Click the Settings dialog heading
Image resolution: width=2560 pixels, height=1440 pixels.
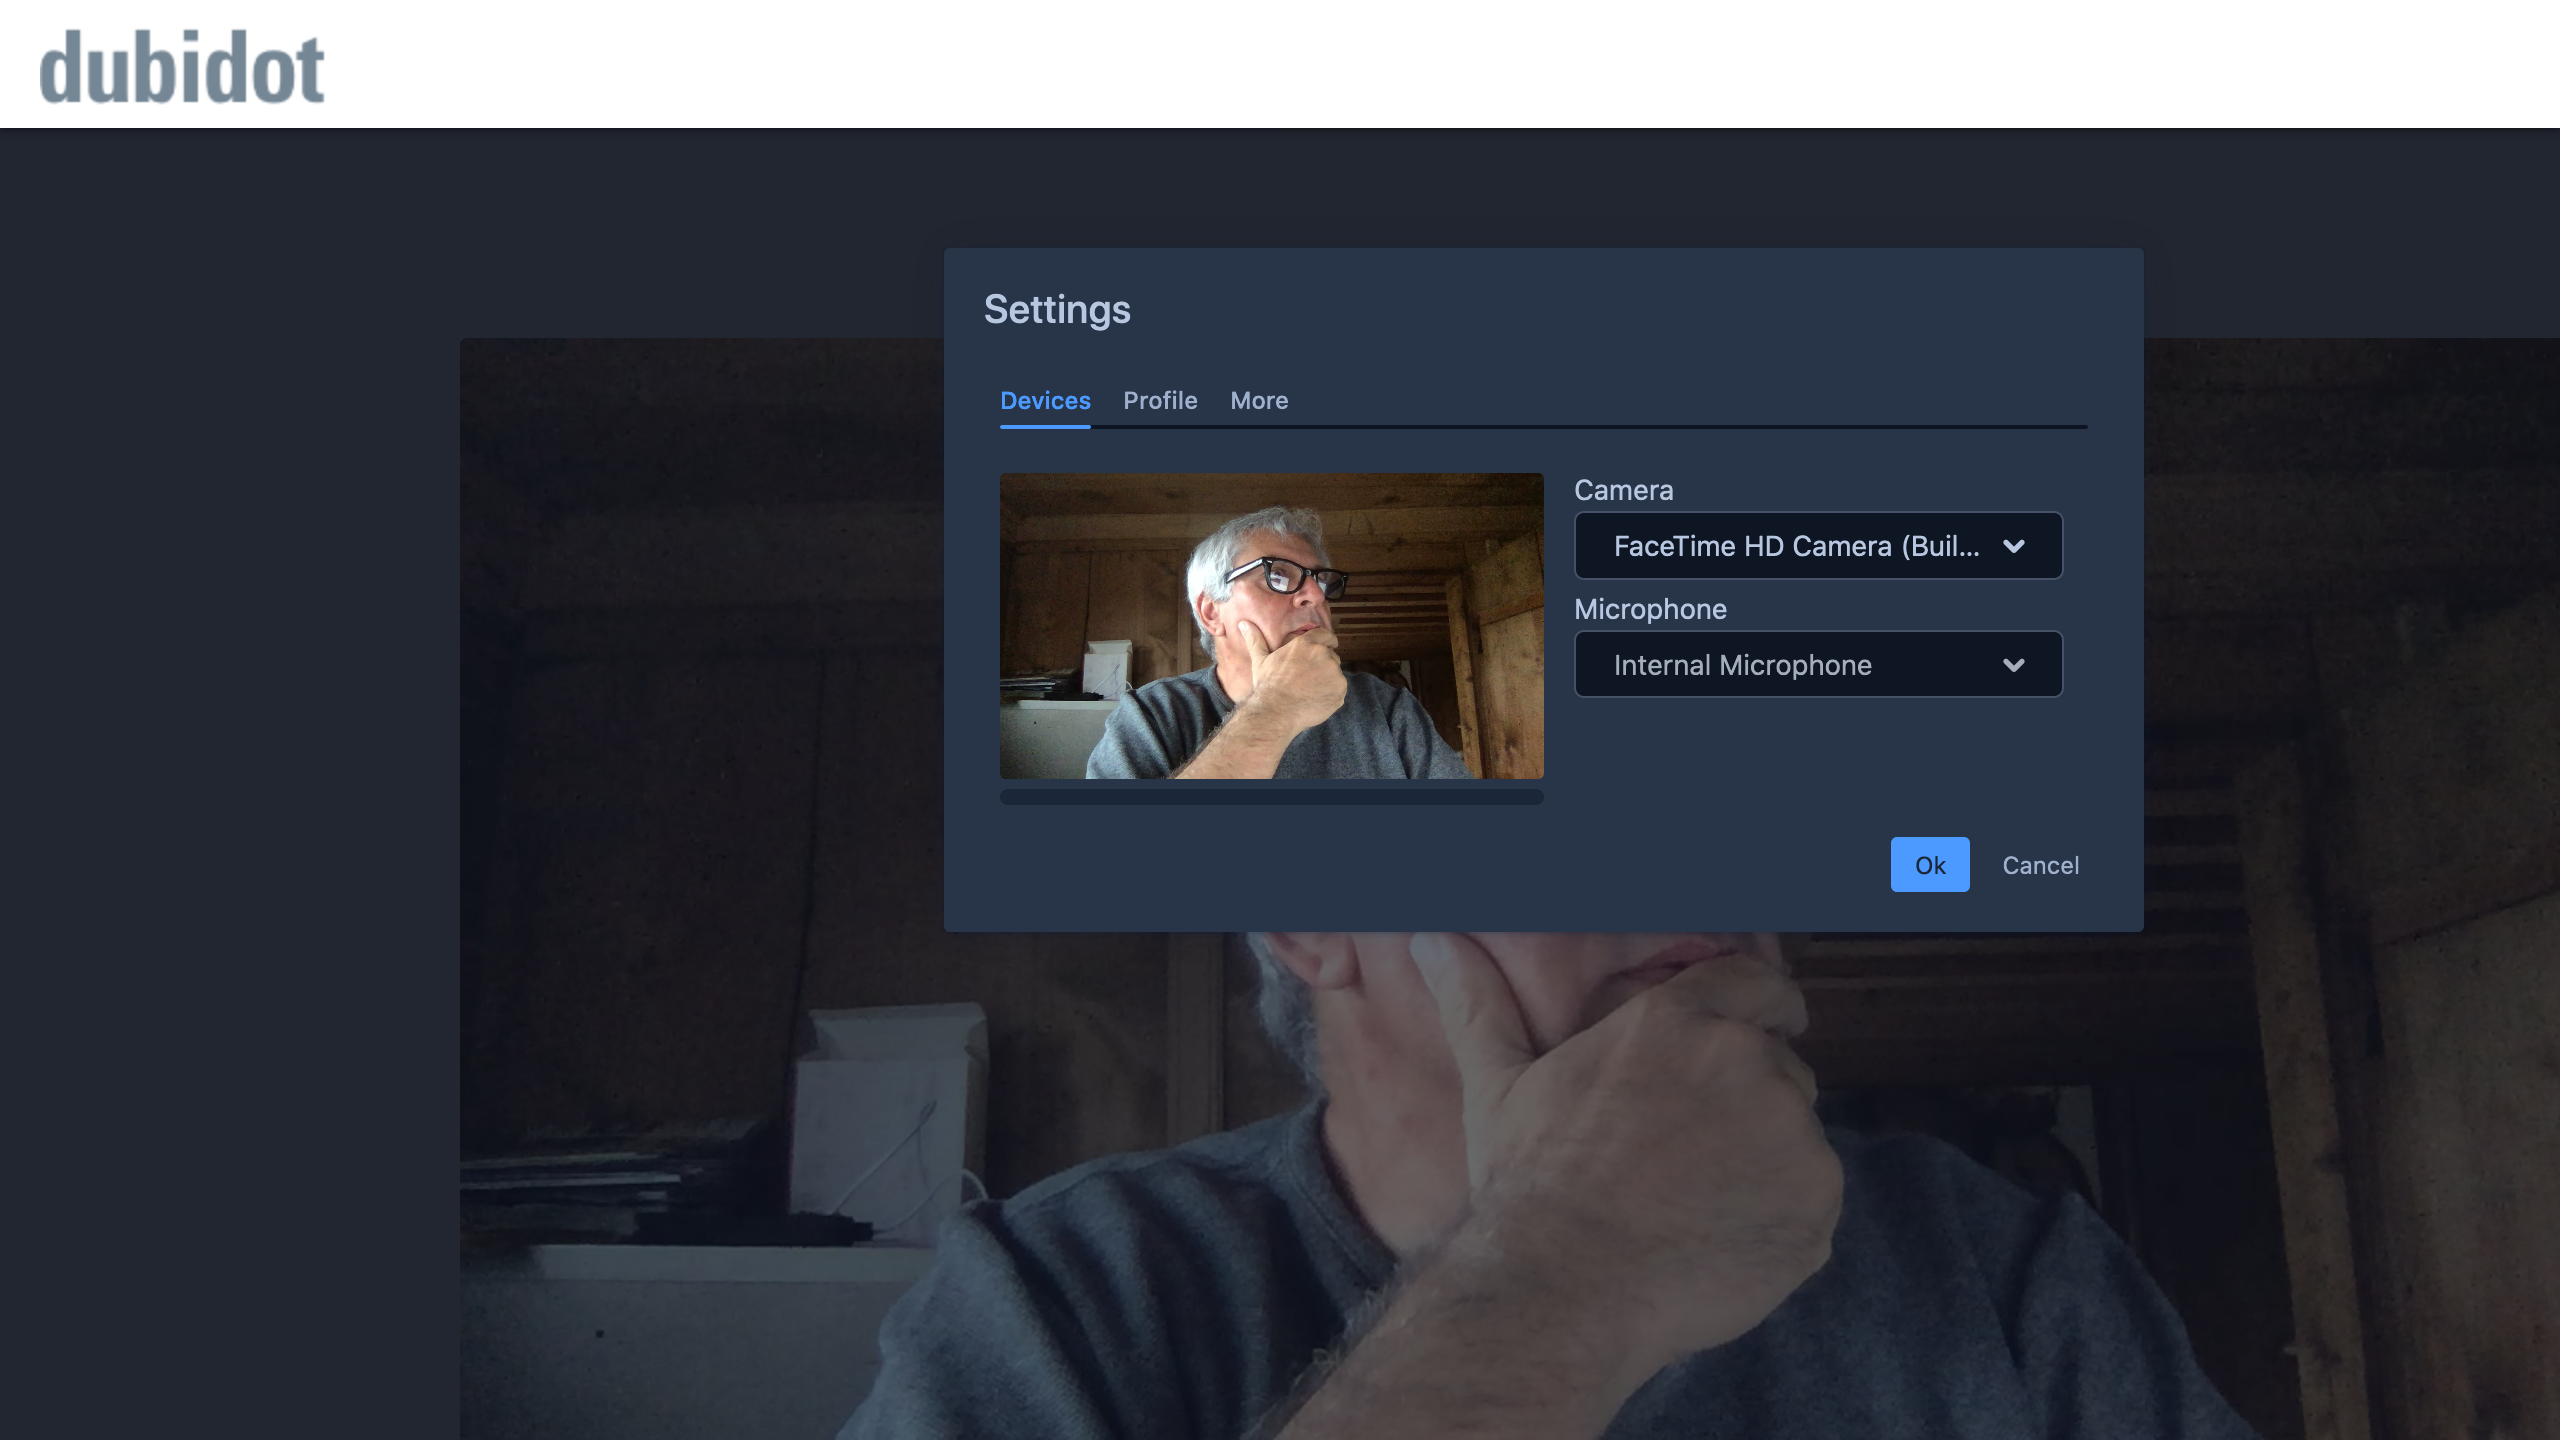(1057, 310)
